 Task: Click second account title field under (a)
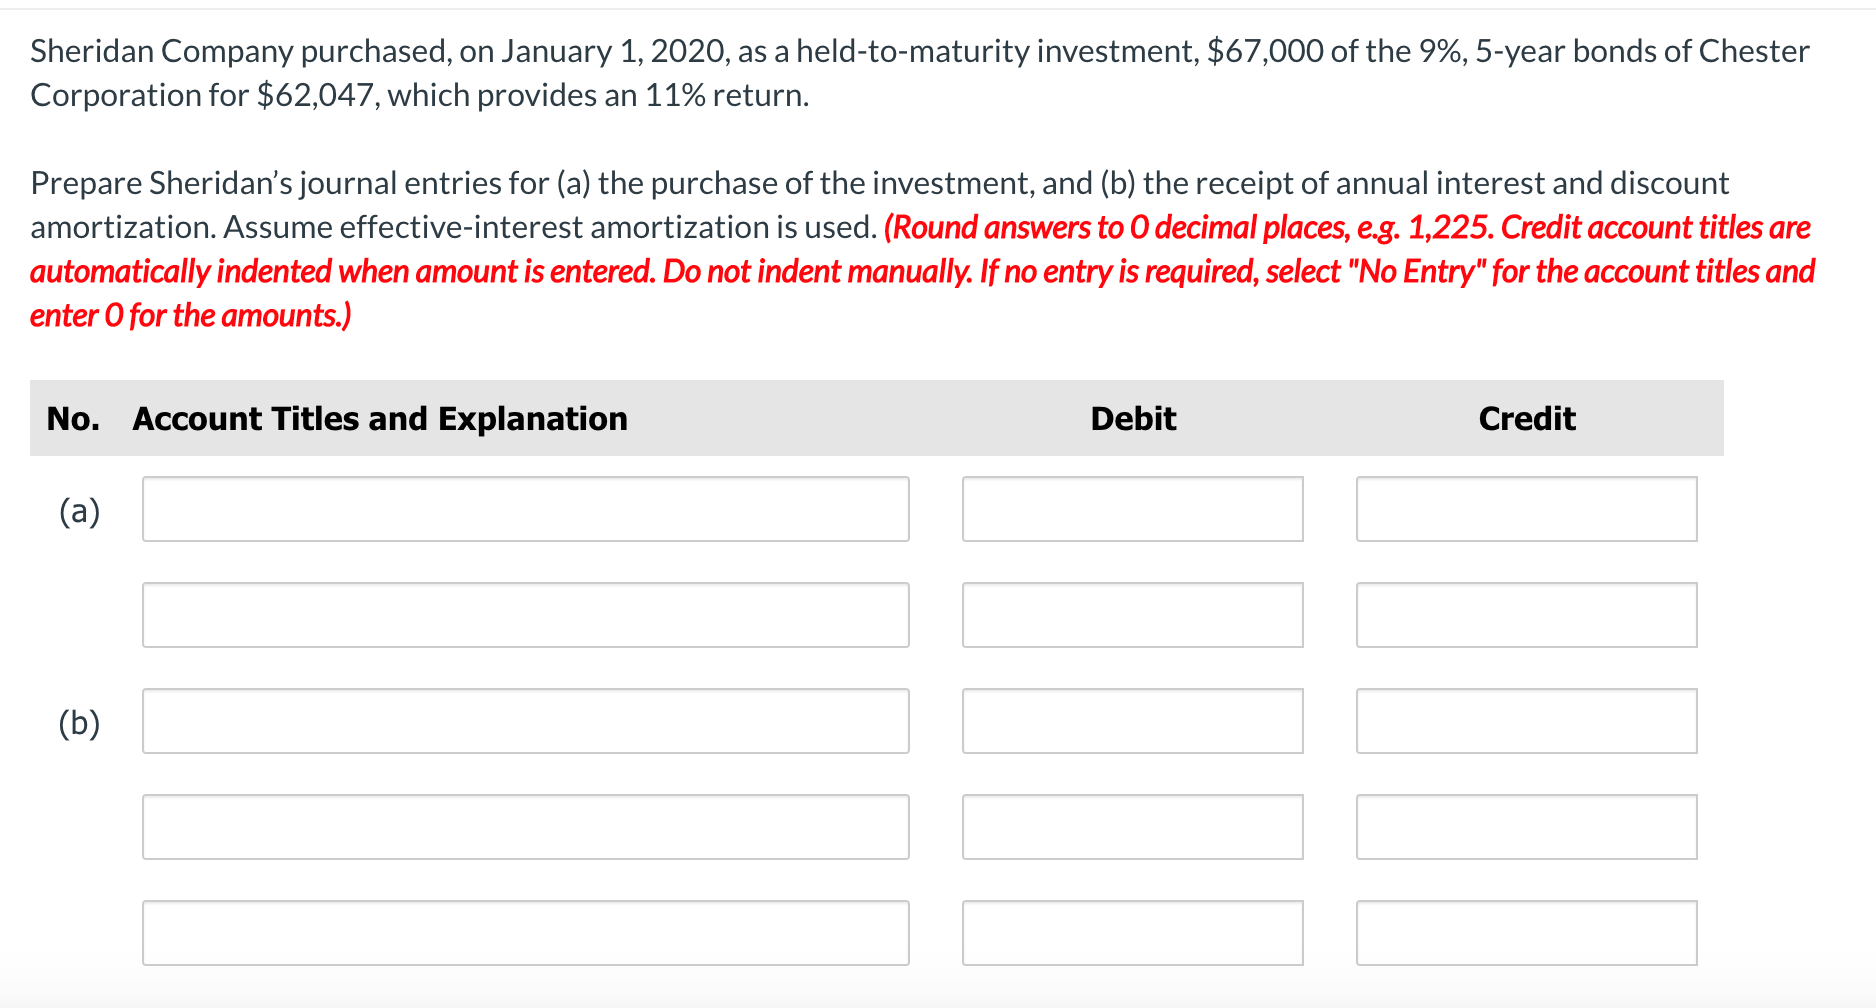click(x=525, y=615)
